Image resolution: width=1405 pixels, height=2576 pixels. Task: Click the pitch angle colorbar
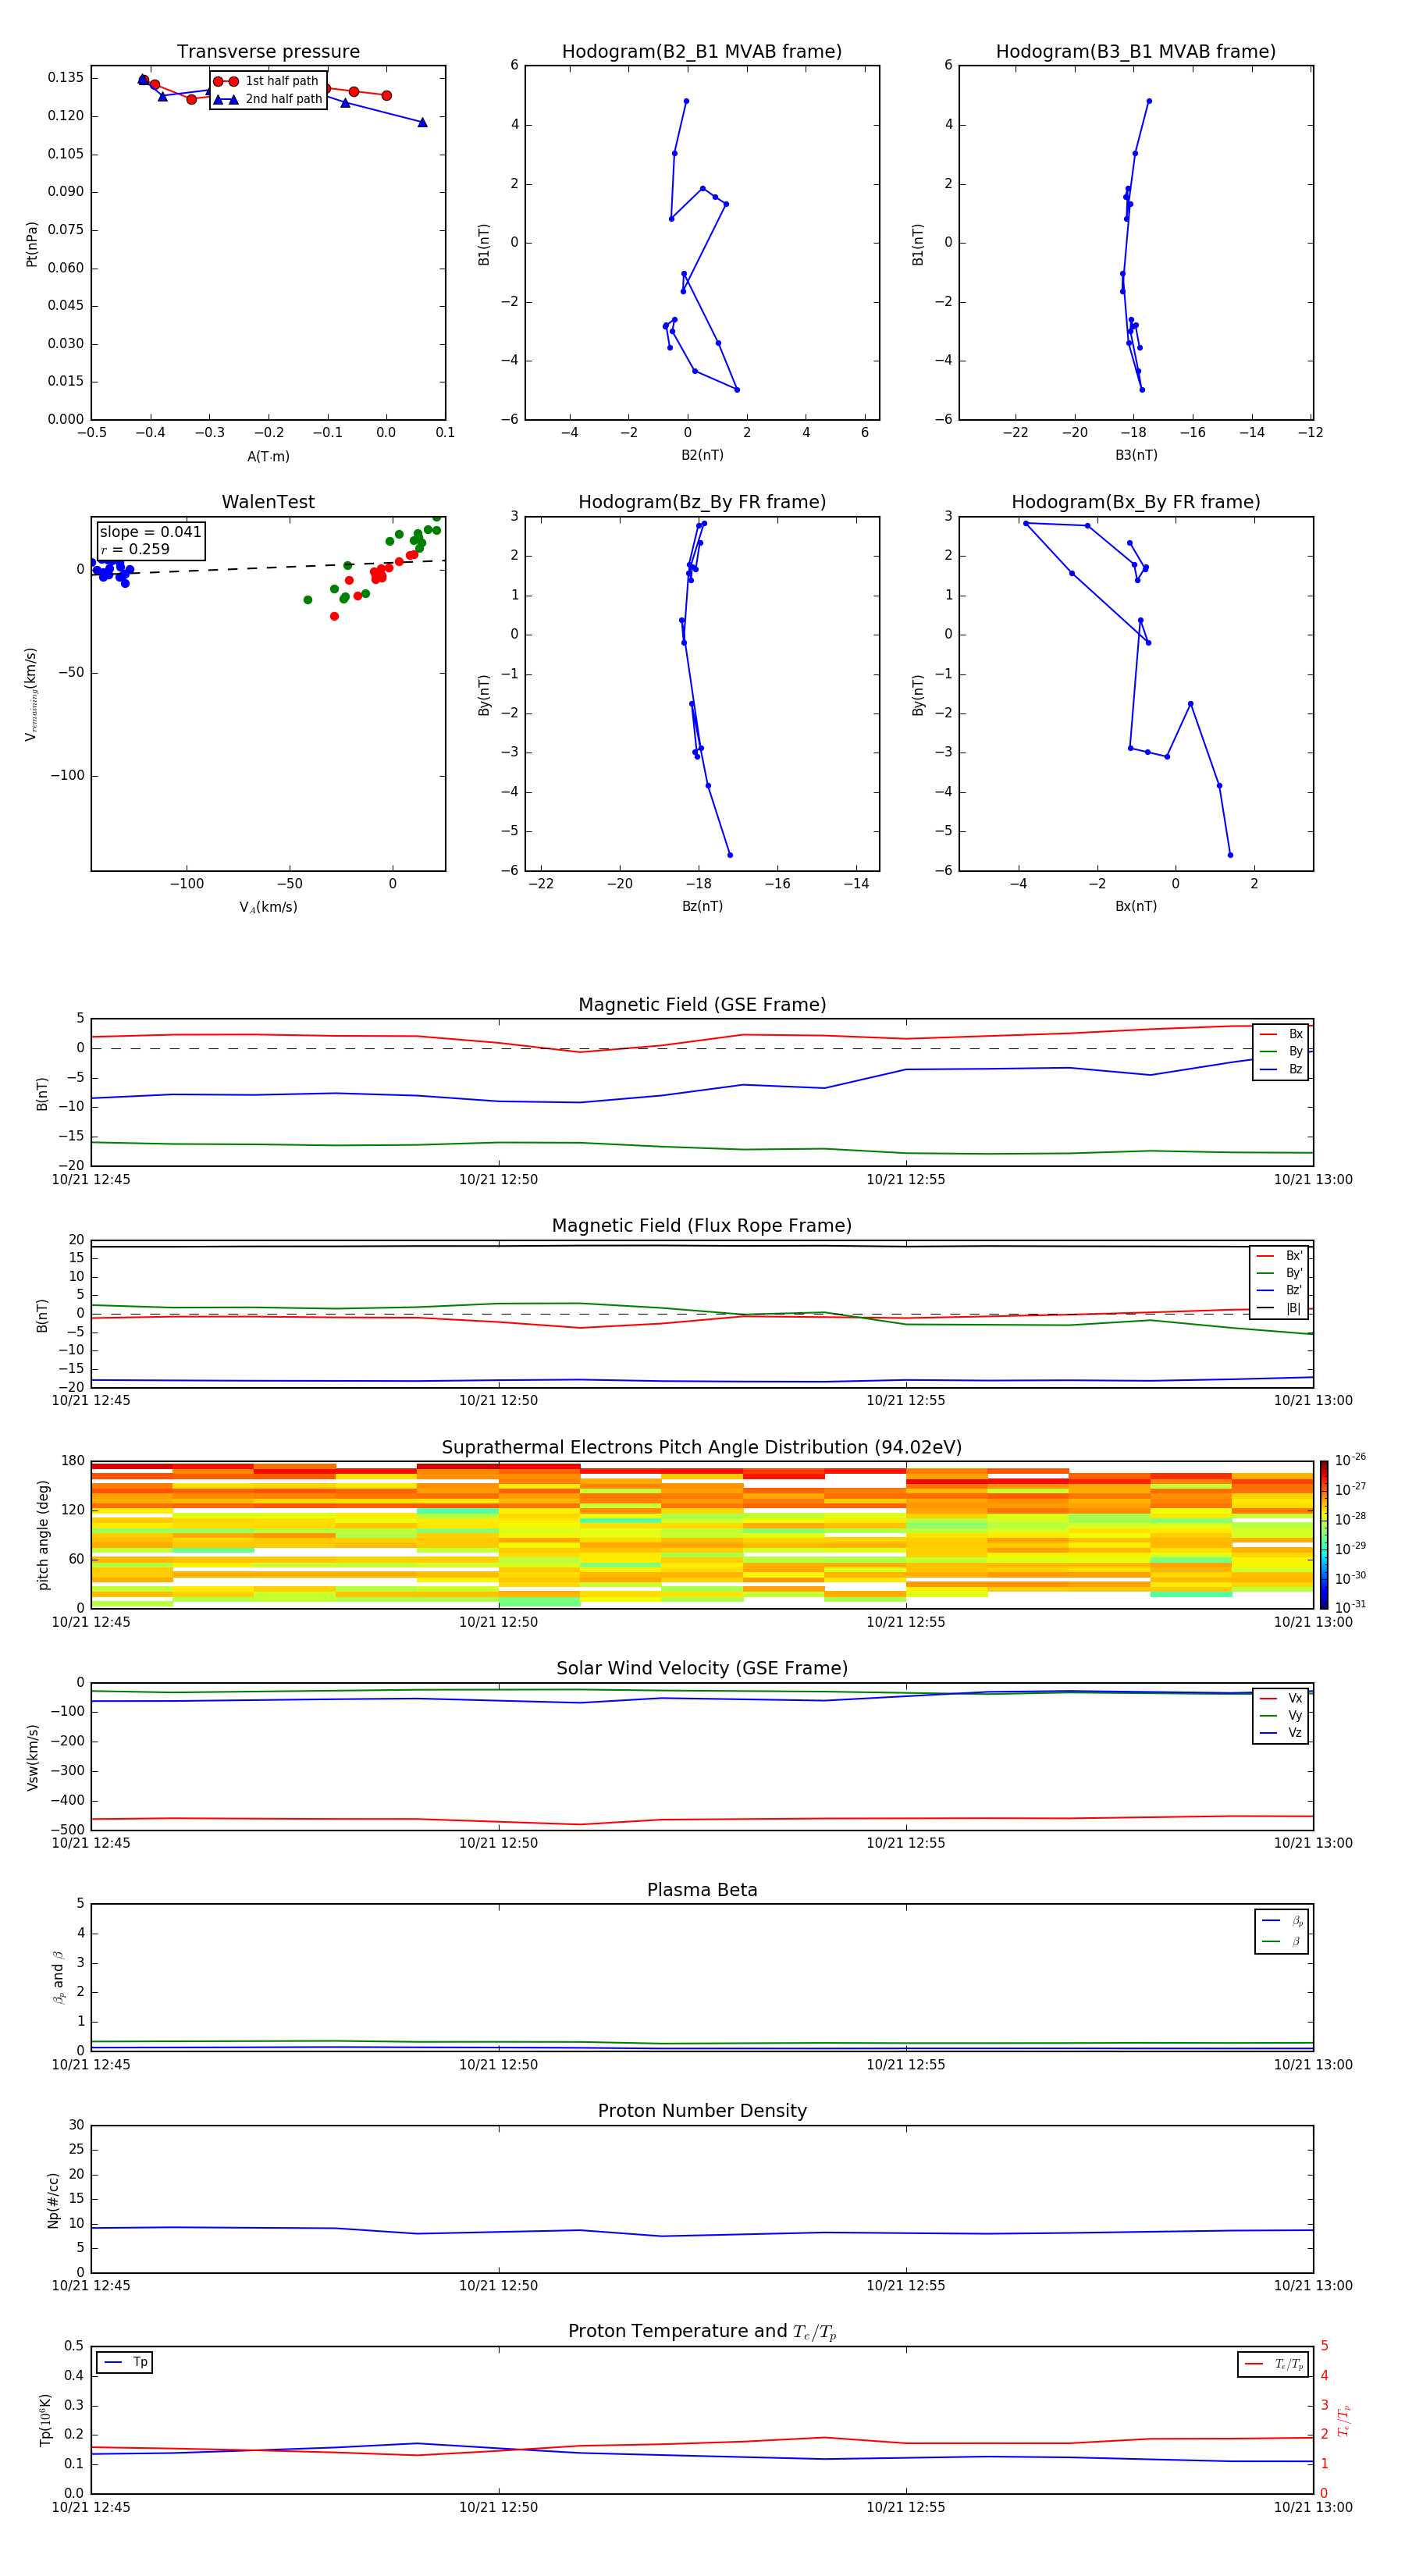tap(1324, 1534)
